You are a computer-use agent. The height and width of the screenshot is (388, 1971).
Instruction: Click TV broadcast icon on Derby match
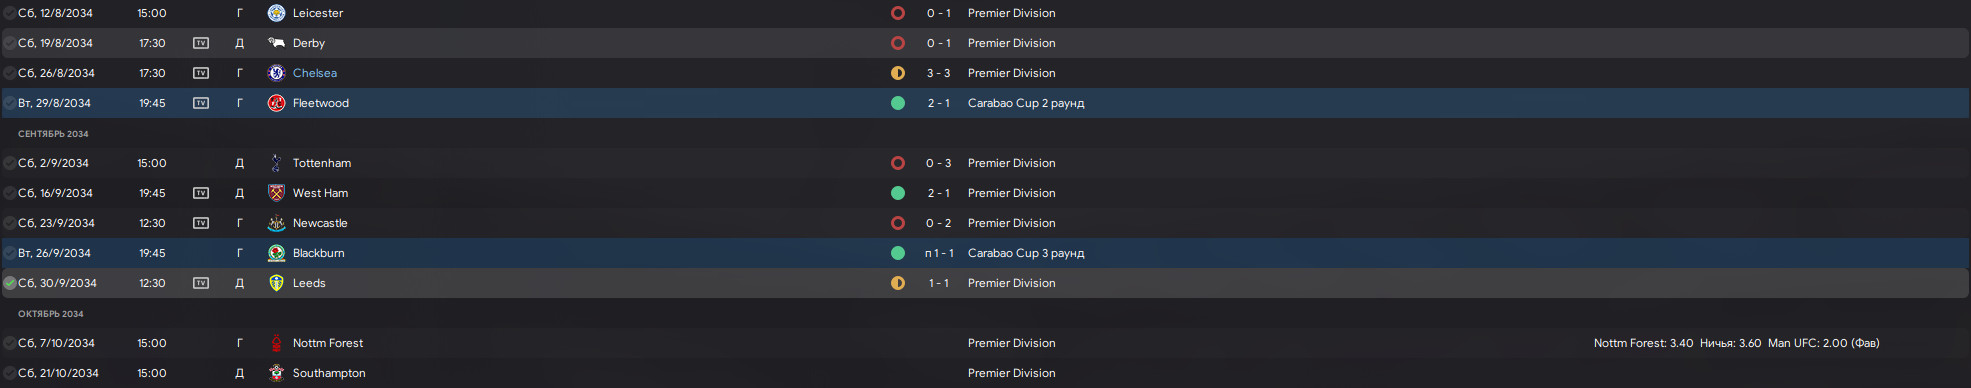[x=201, y=43]
